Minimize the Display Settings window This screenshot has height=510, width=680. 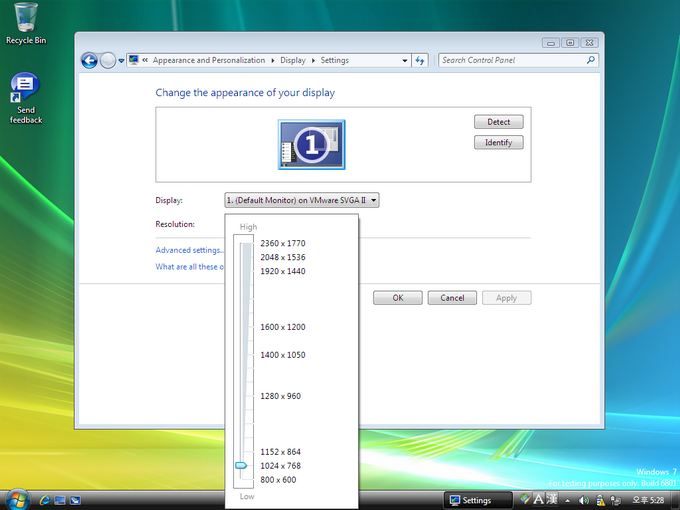(x=551, y=43)
